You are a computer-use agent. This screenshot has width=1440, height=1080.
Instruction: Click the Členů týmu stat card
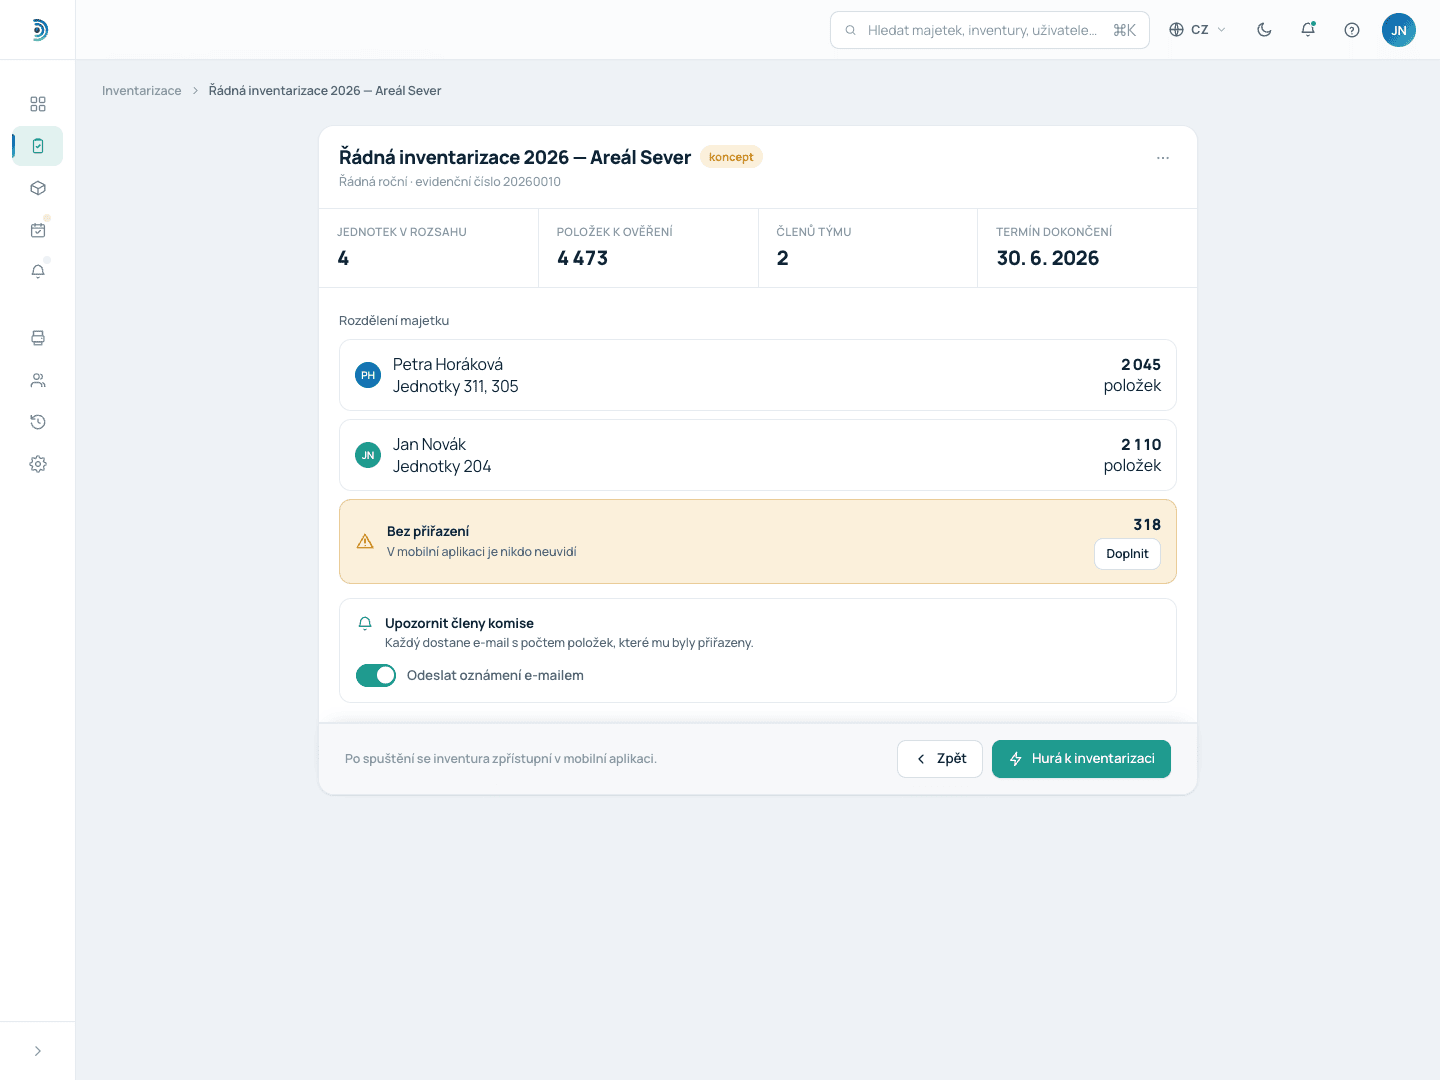click(868, 248)
